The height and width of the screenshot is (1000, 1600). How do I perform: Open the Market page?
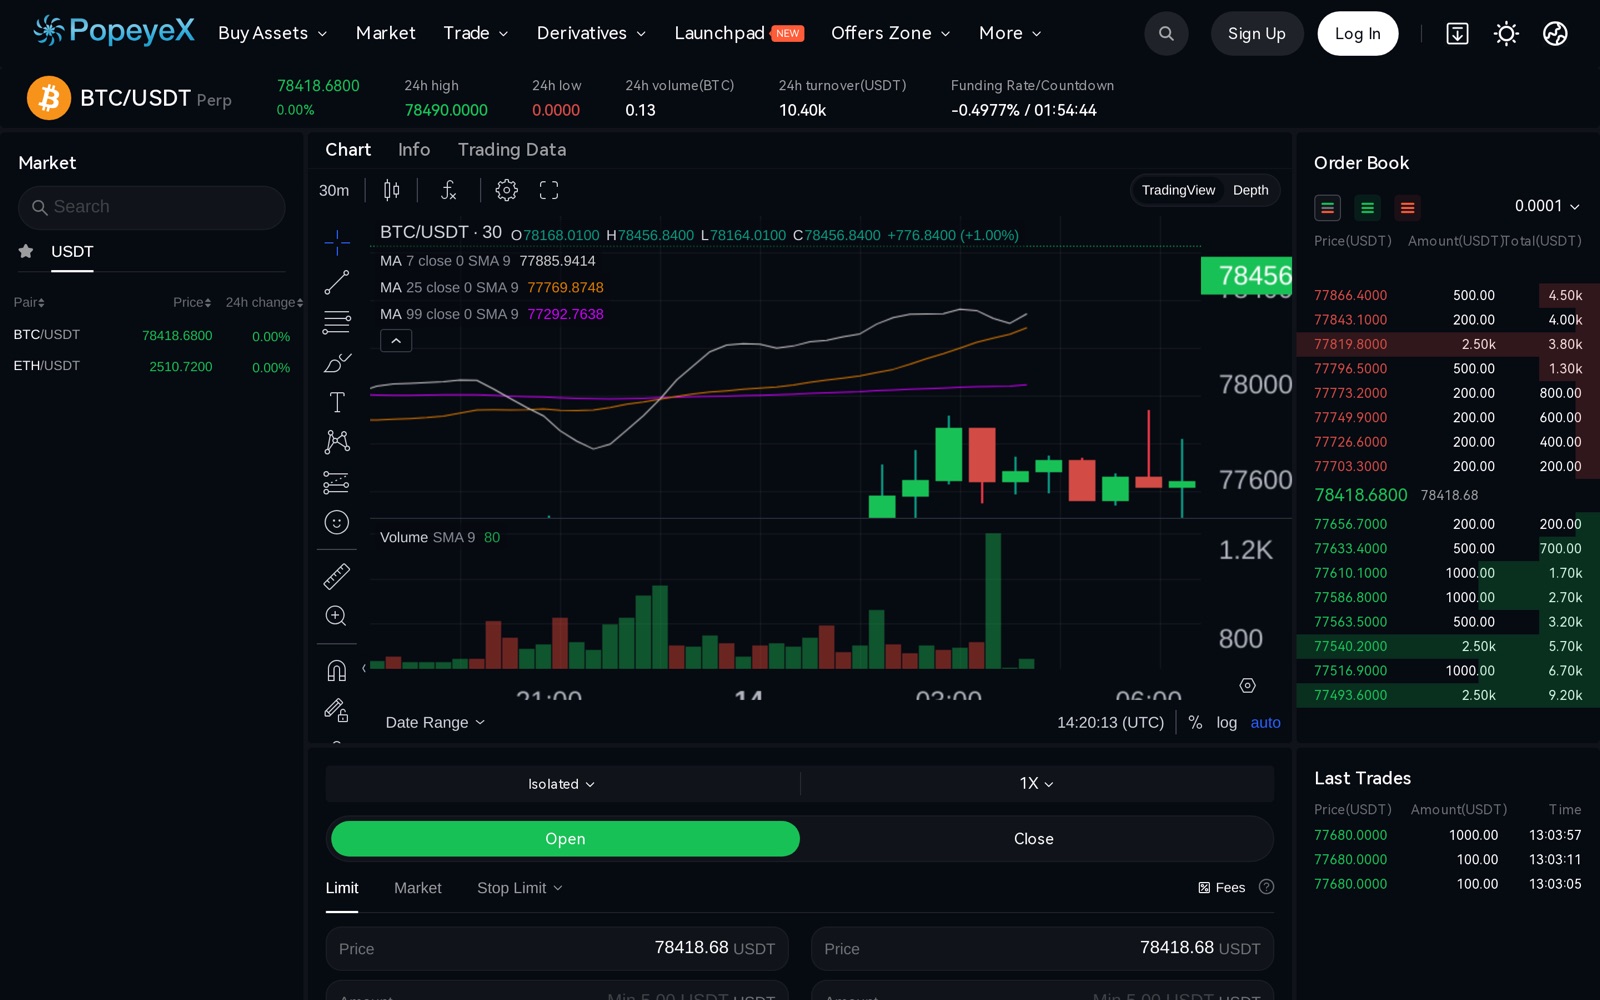click(x=385, y=33)
